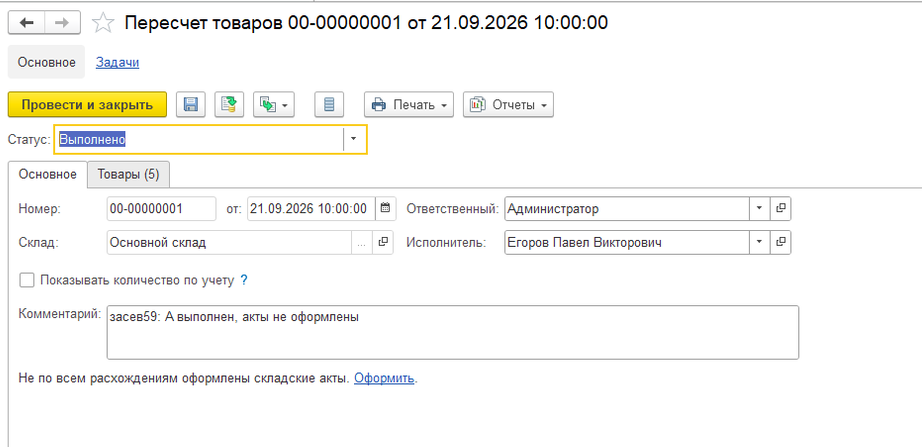The width and height of the screenshot is (922, 447).
Task: Select the inner Основное tab
Action: point(48,175)
